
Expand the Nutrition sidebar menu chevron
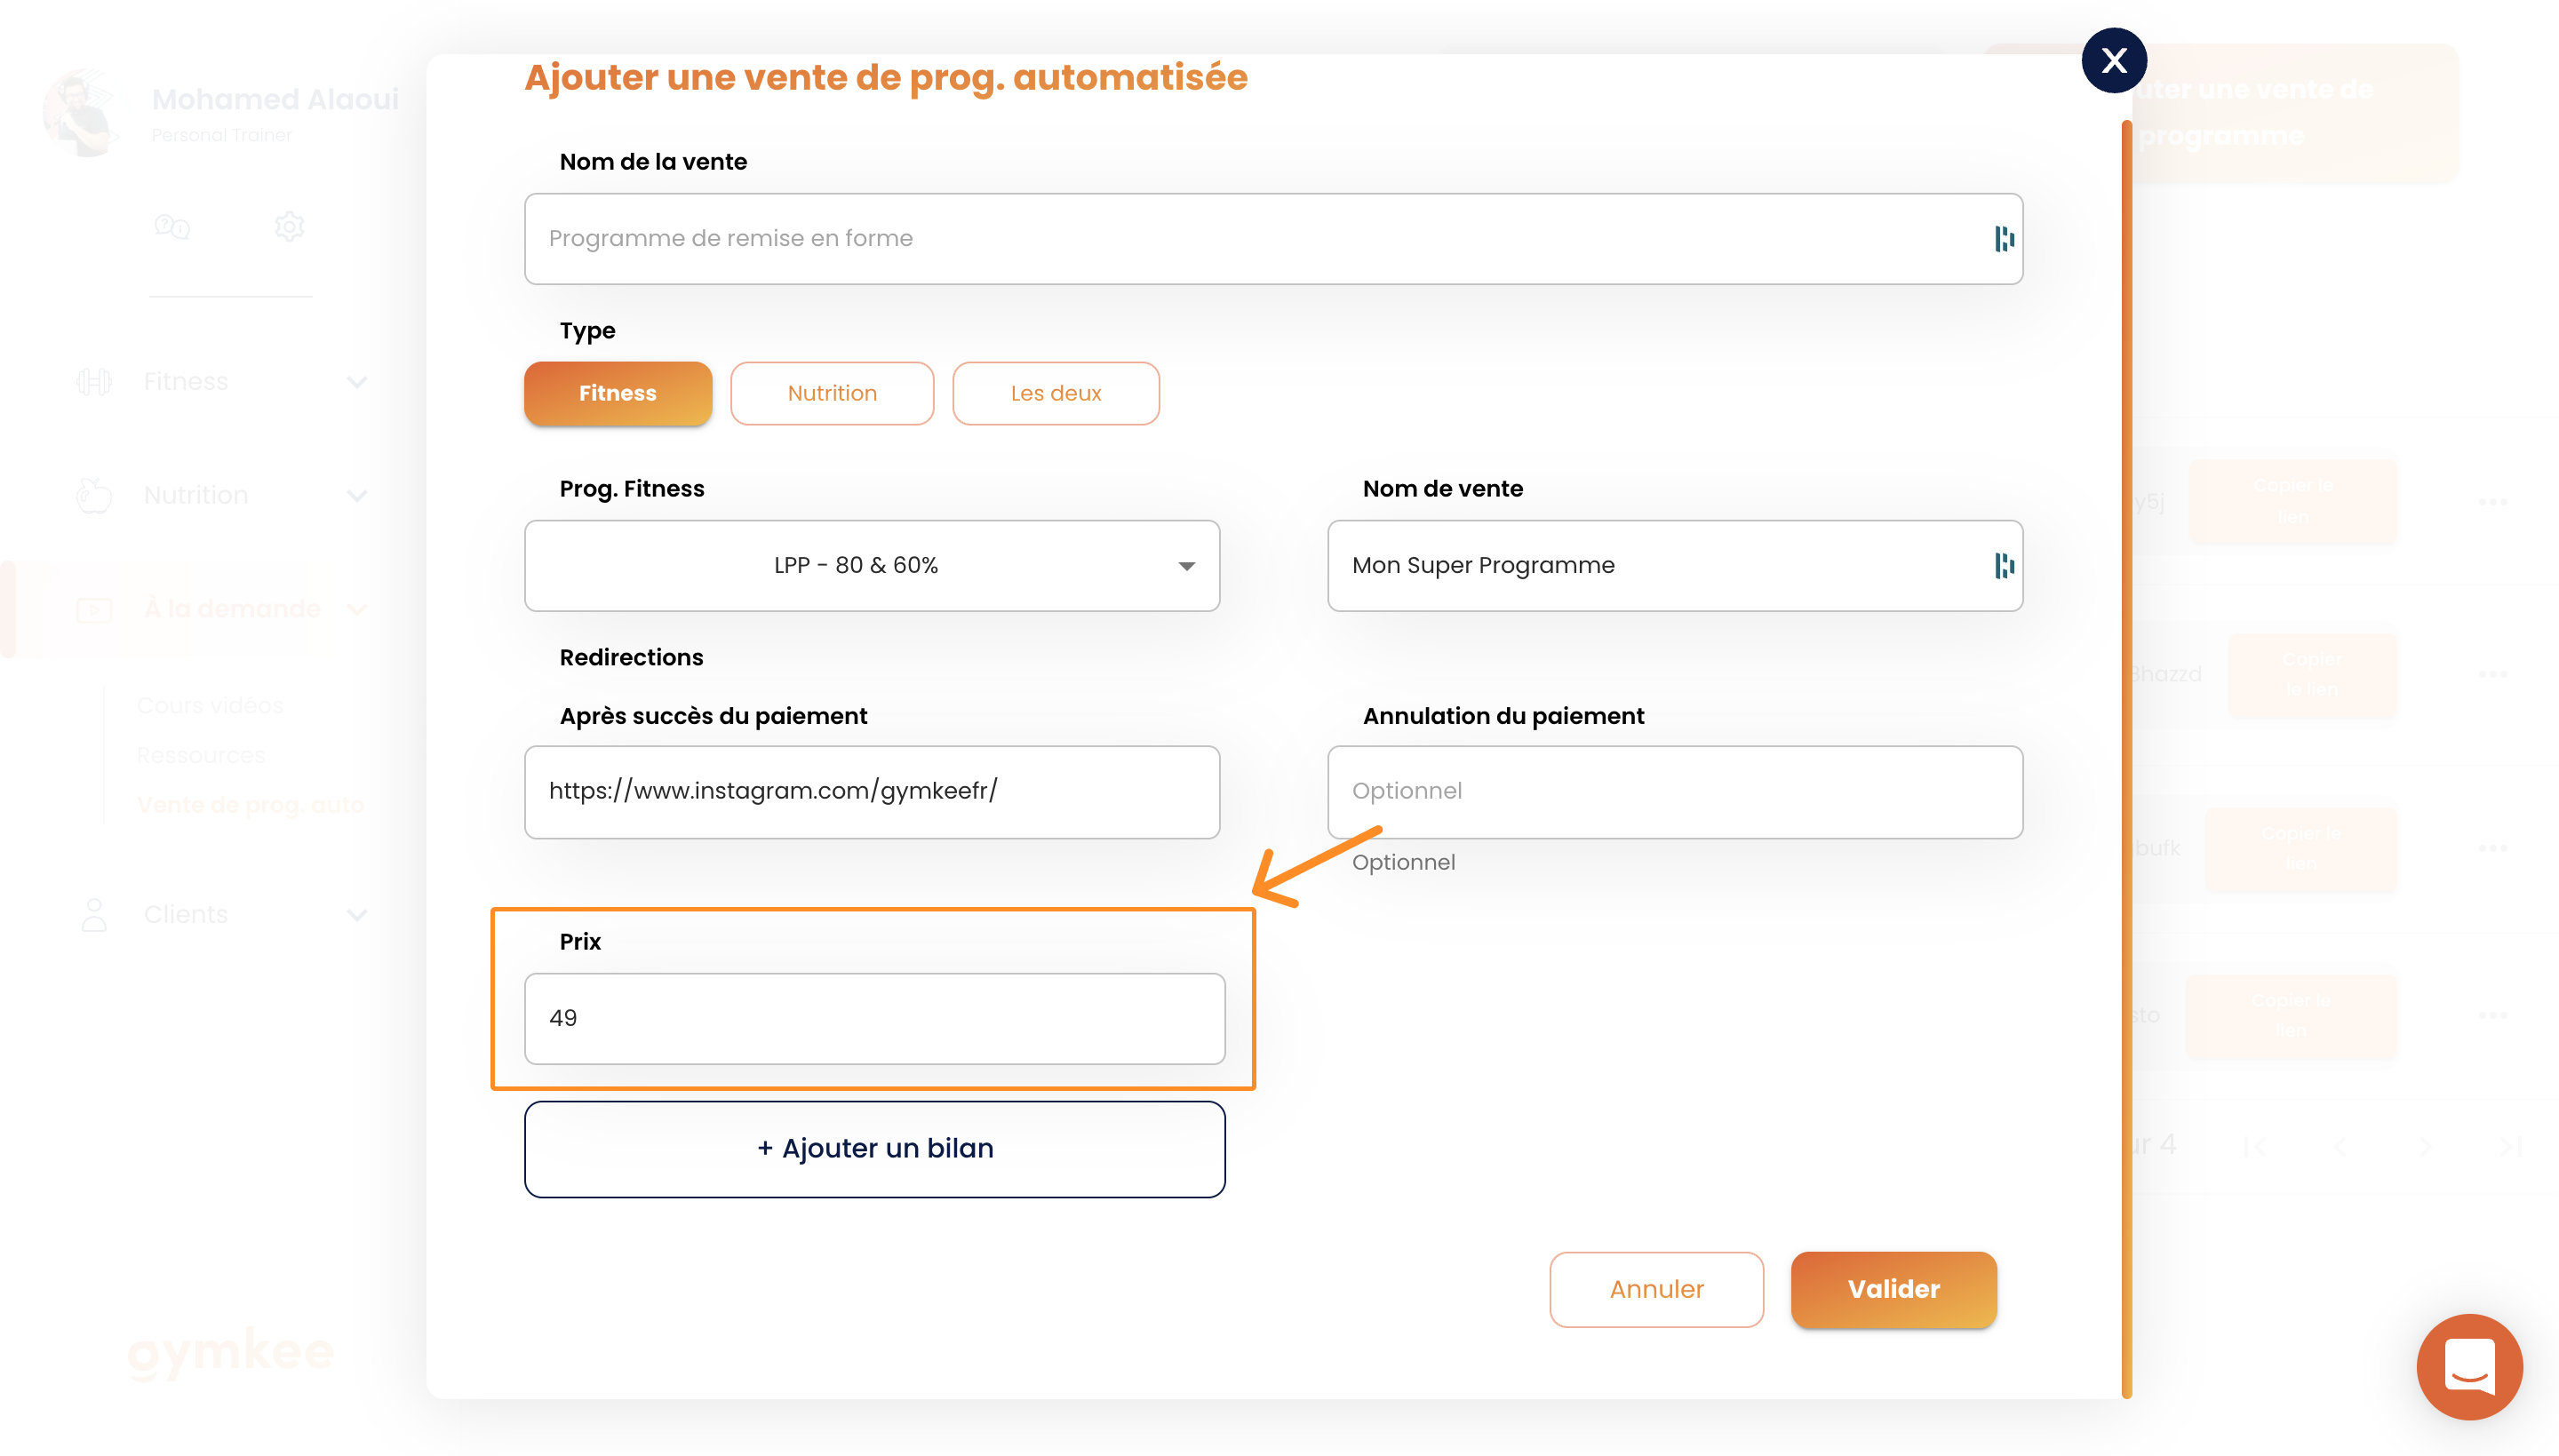coord(357,495)
